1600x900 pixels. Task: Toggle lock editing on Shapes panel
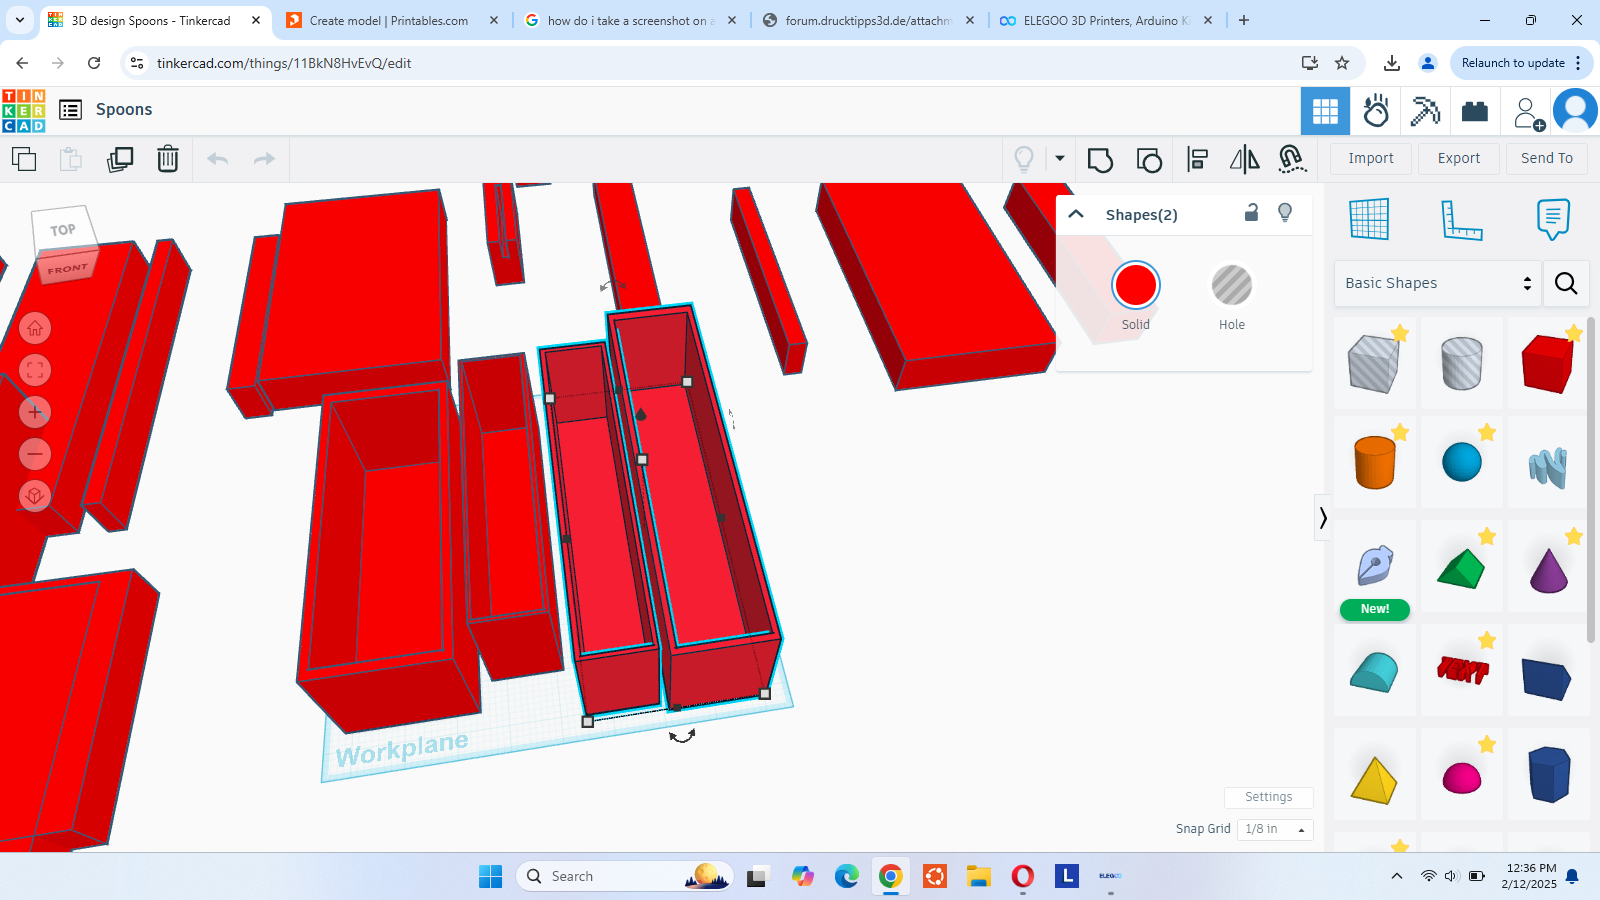tap(1251, 213)
